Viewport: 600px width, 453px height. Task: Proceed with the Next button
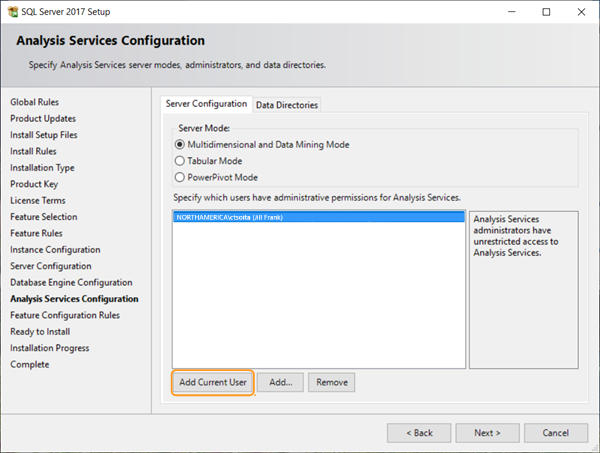click(x=487, y=432)
